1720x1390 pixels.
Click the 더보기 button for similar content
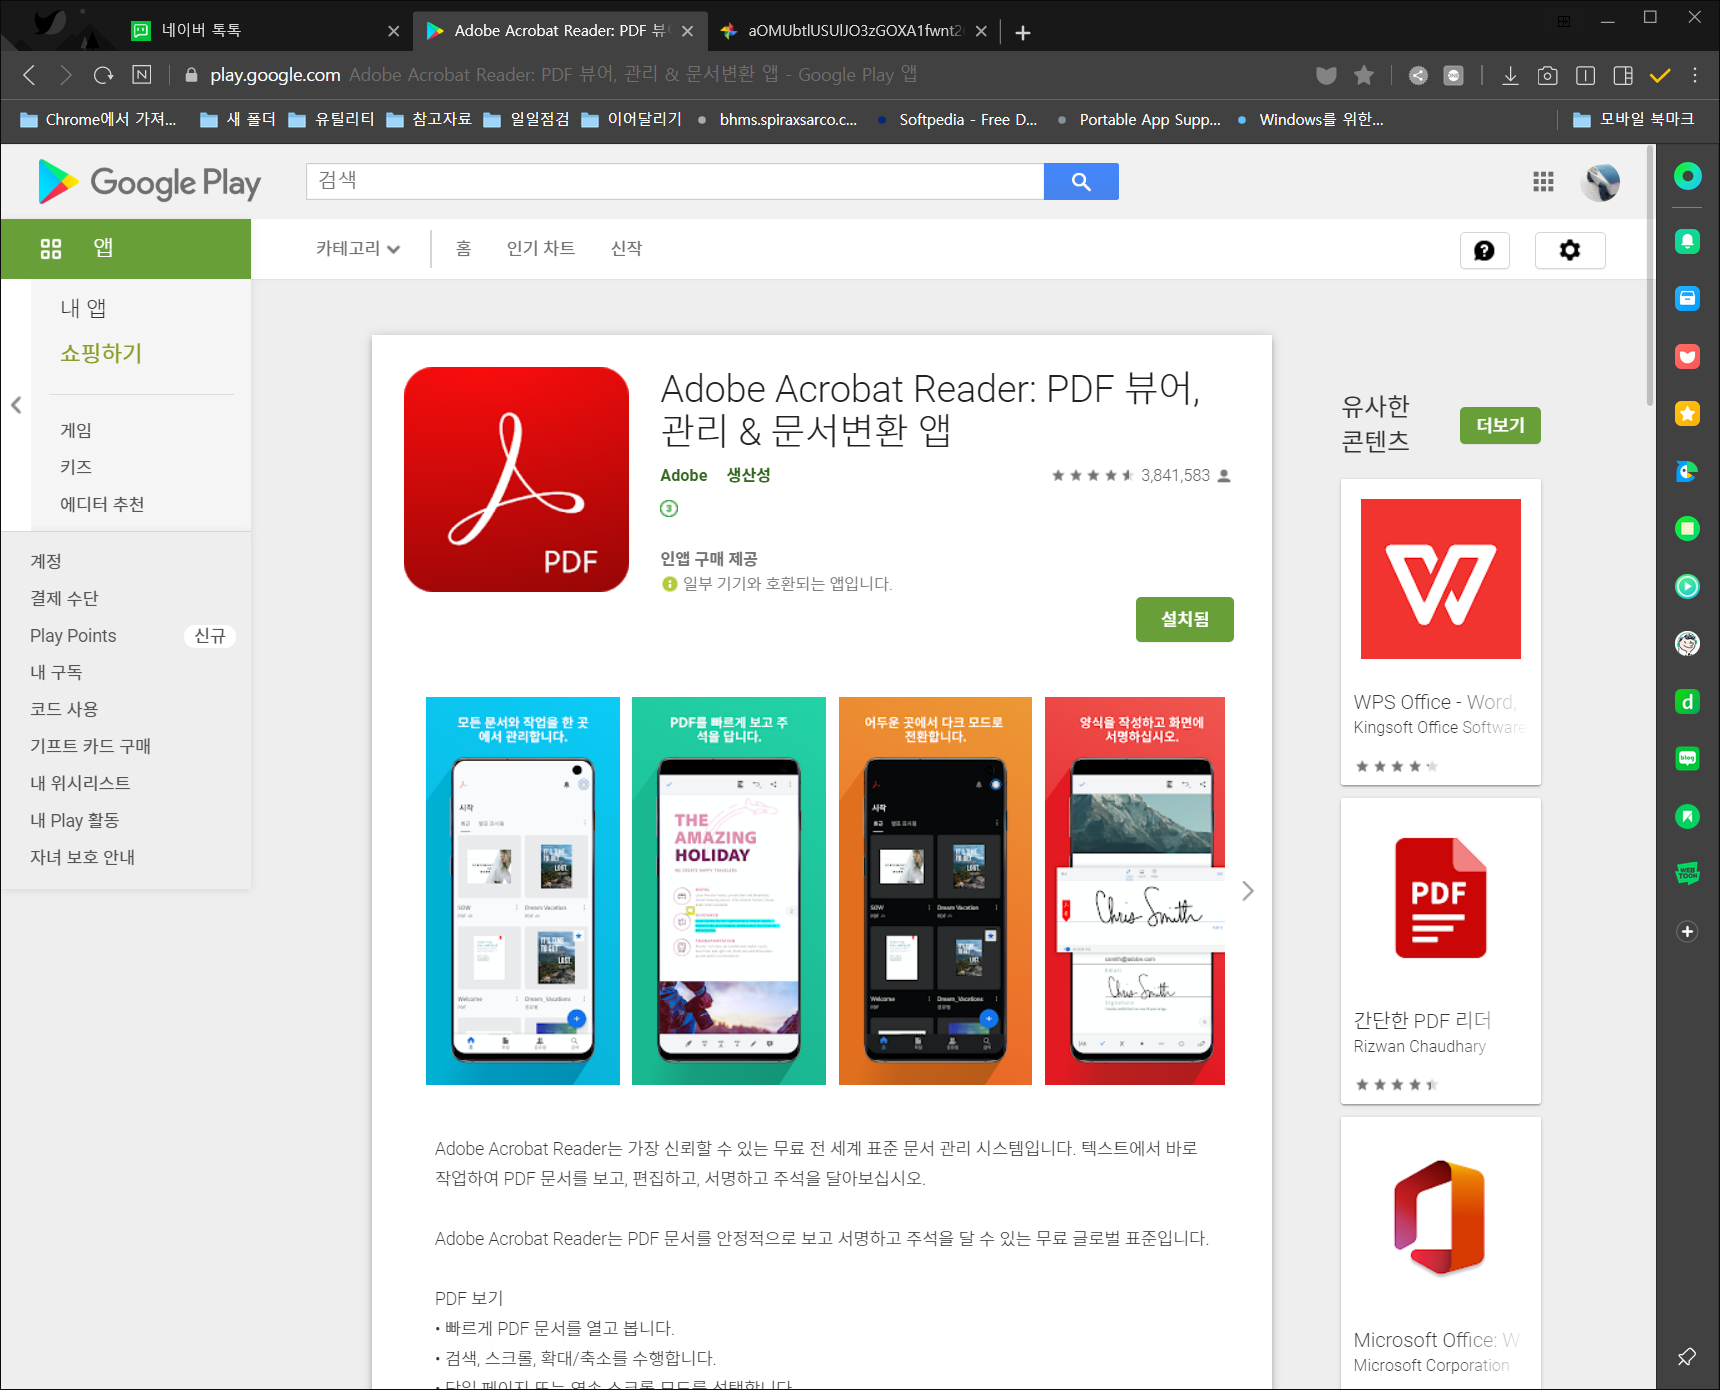point(1500,425)
